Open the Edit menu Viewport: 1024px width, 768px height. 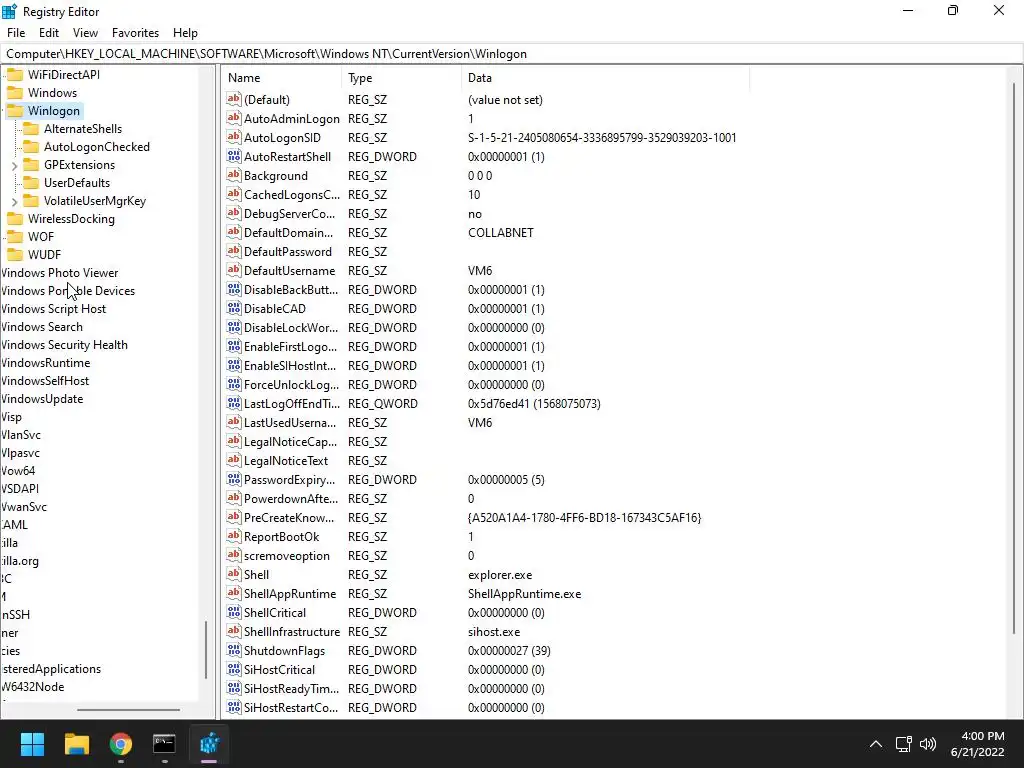coord(49,33)
